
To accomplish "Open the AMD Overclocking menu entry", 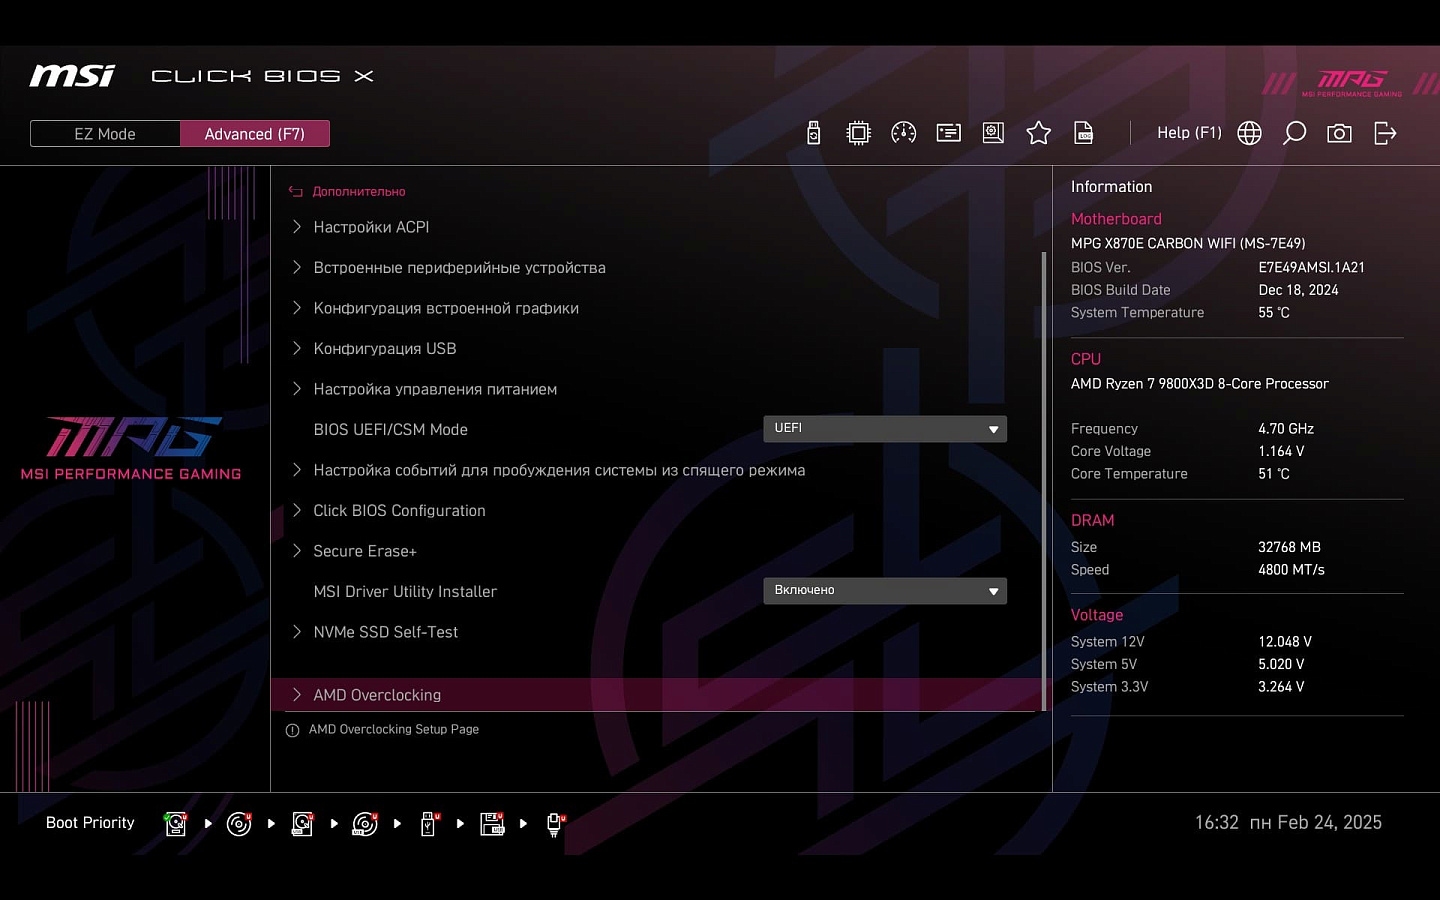I will click(377, 695).
